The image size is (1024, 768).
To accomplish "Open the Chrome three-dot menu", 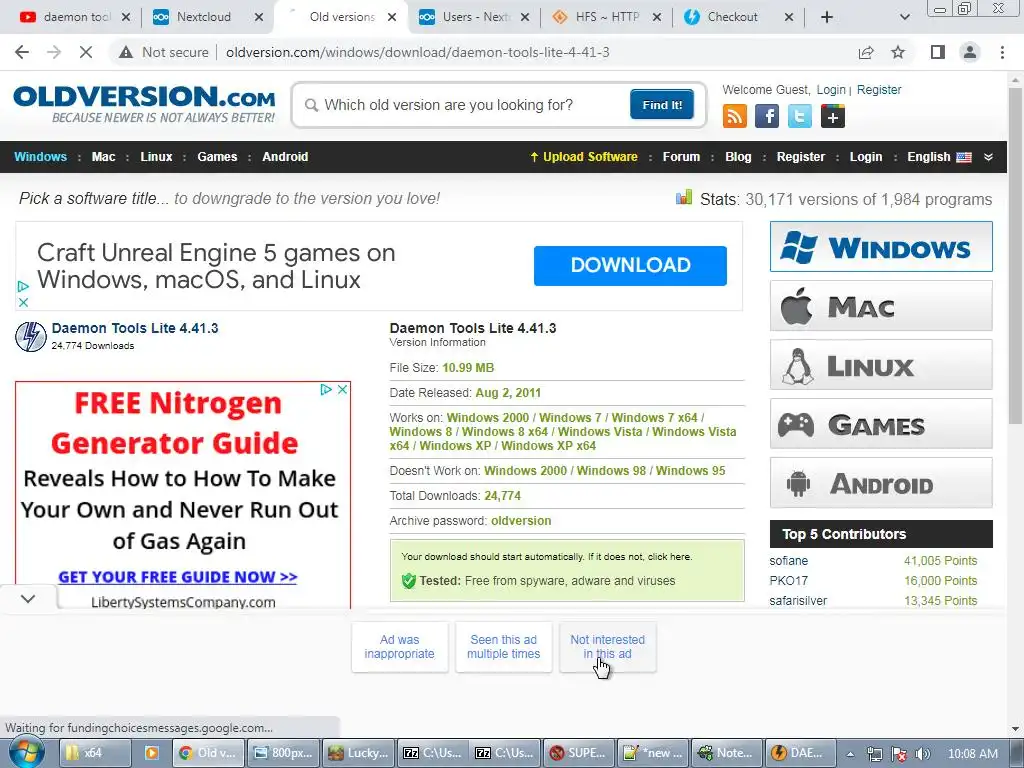I will coord(1002,52).
